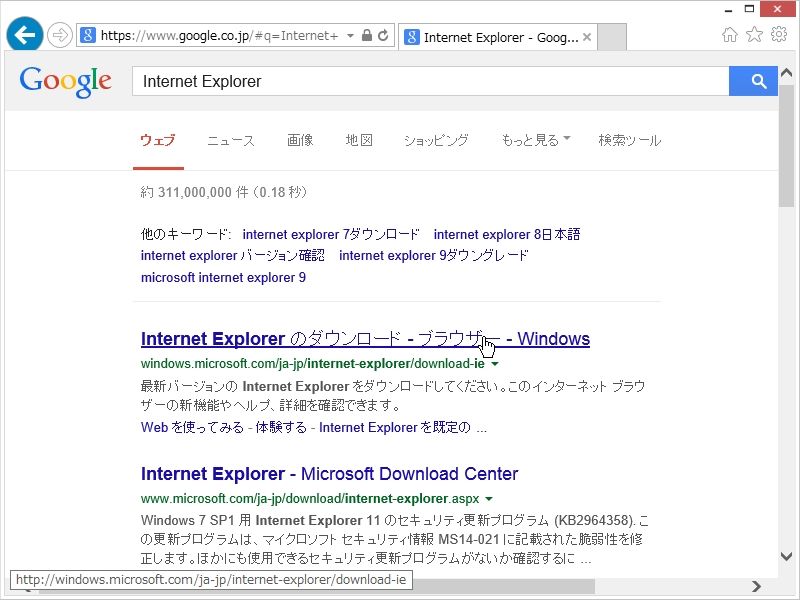Open the Home page using the house icon
Viewport: 800px width, 600px height.
[x=730, y=35]
